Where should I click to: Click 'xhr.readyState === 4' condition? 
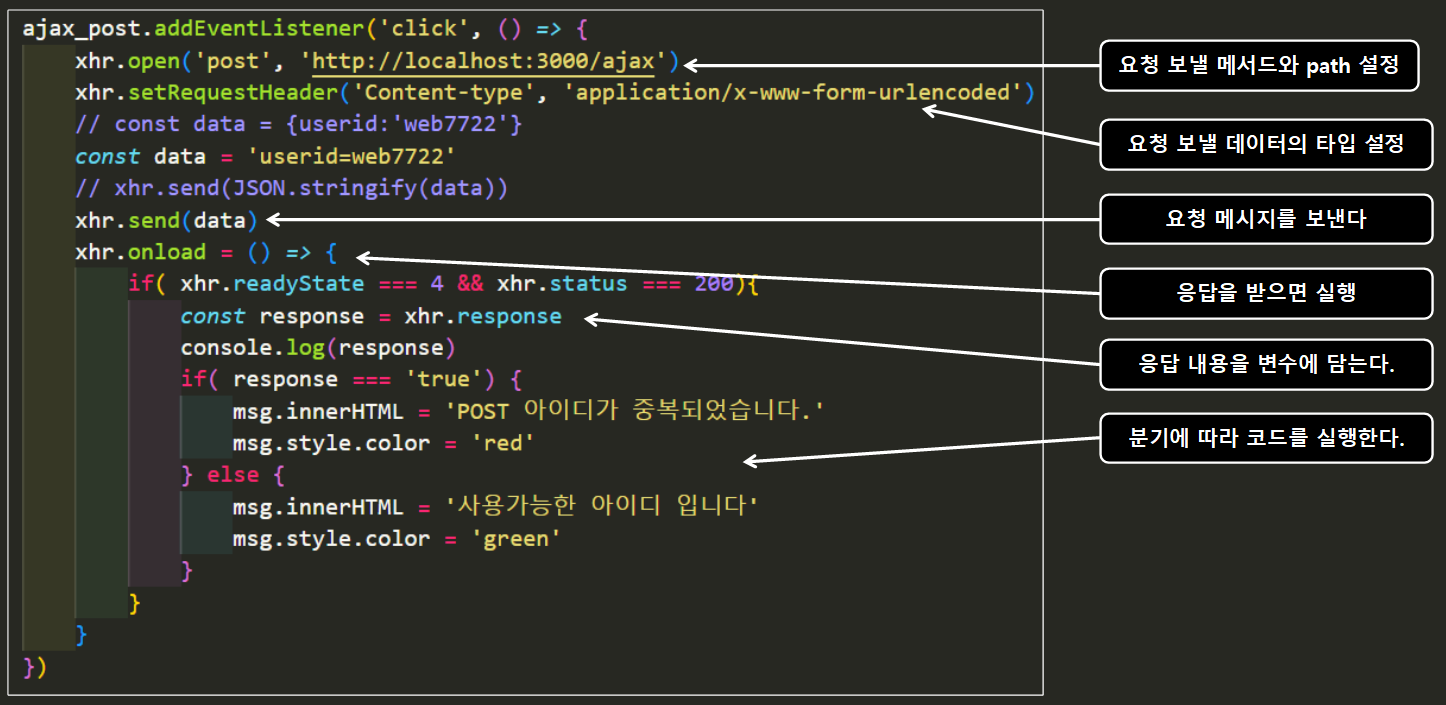click(x=312, y=284)
